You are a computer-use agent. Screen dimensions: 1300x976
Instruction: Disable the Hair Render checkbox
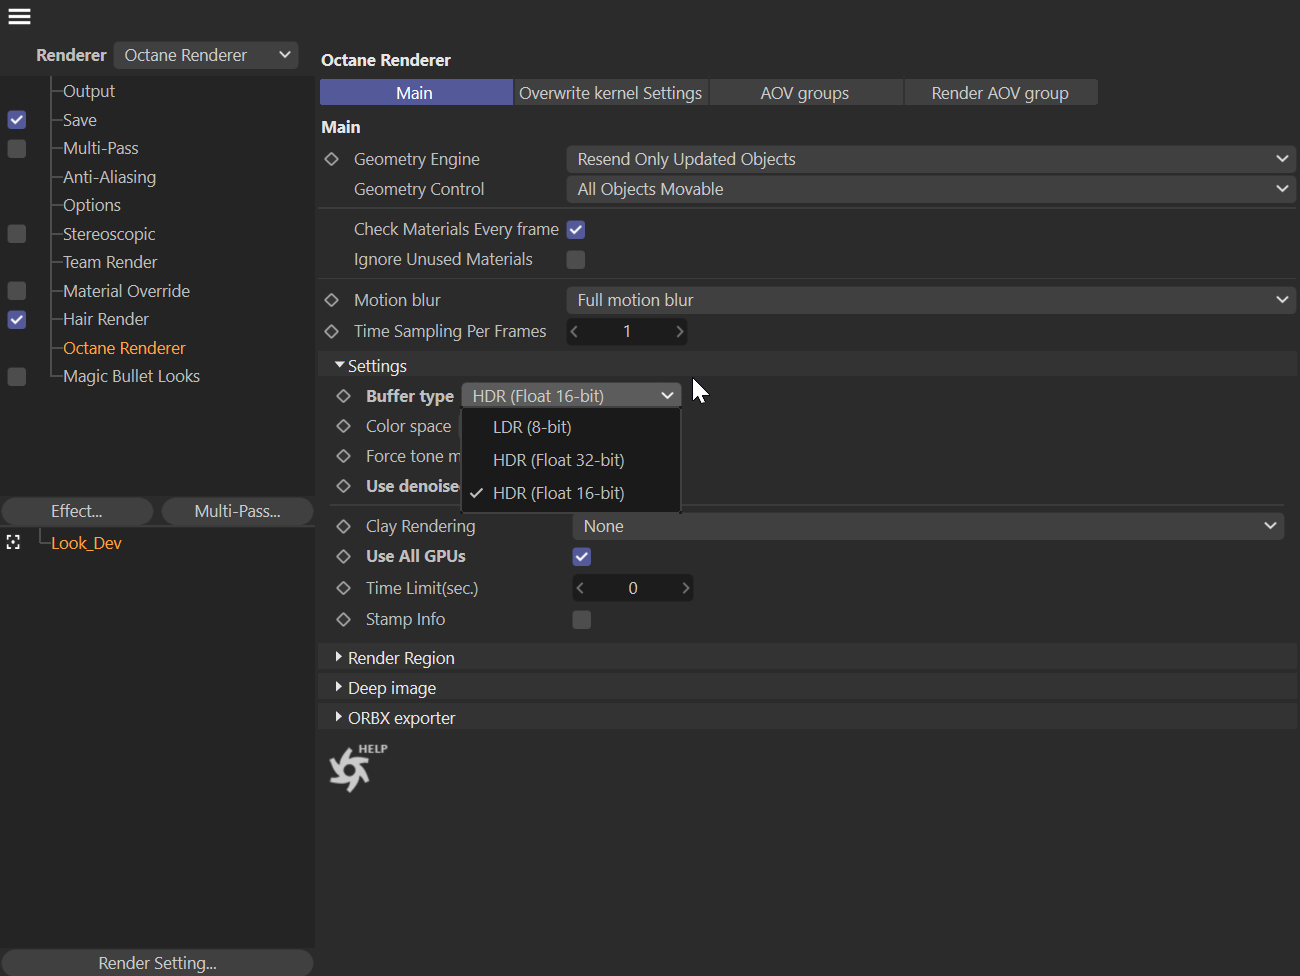[x=17, y=319]
